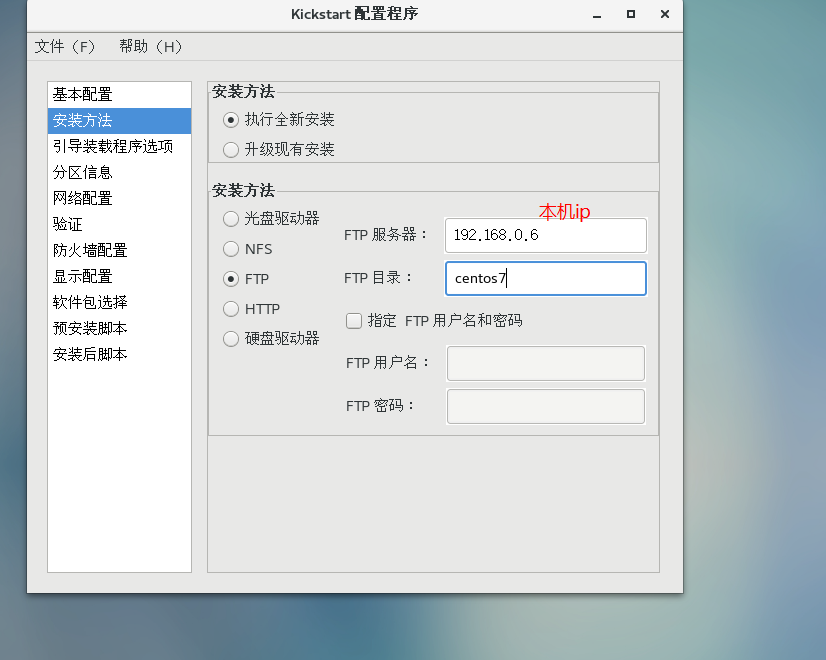Select the NFS installation method
826x660 pixels.
tap(231, 249)
